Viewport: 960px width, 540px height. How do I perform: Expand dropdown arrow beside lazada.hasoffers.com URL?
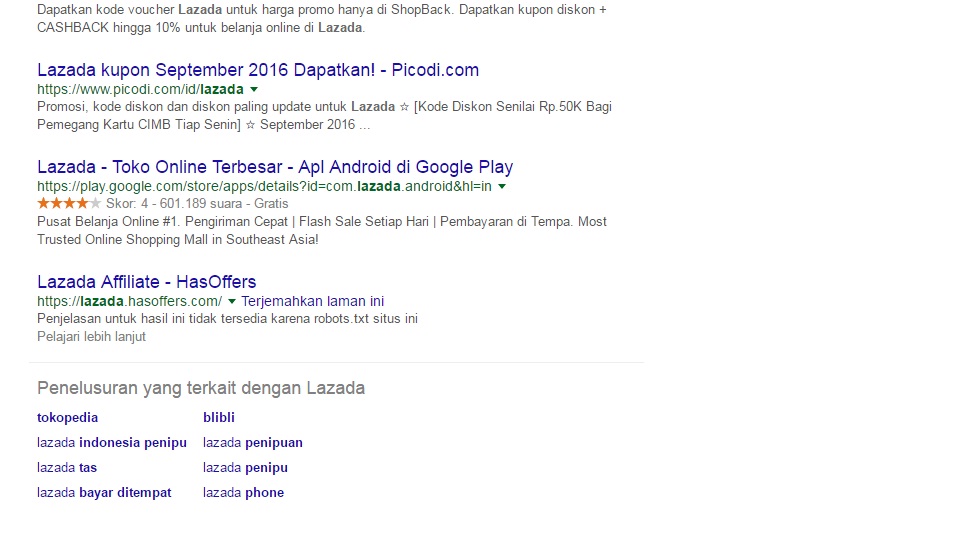[x=231, y=301]
